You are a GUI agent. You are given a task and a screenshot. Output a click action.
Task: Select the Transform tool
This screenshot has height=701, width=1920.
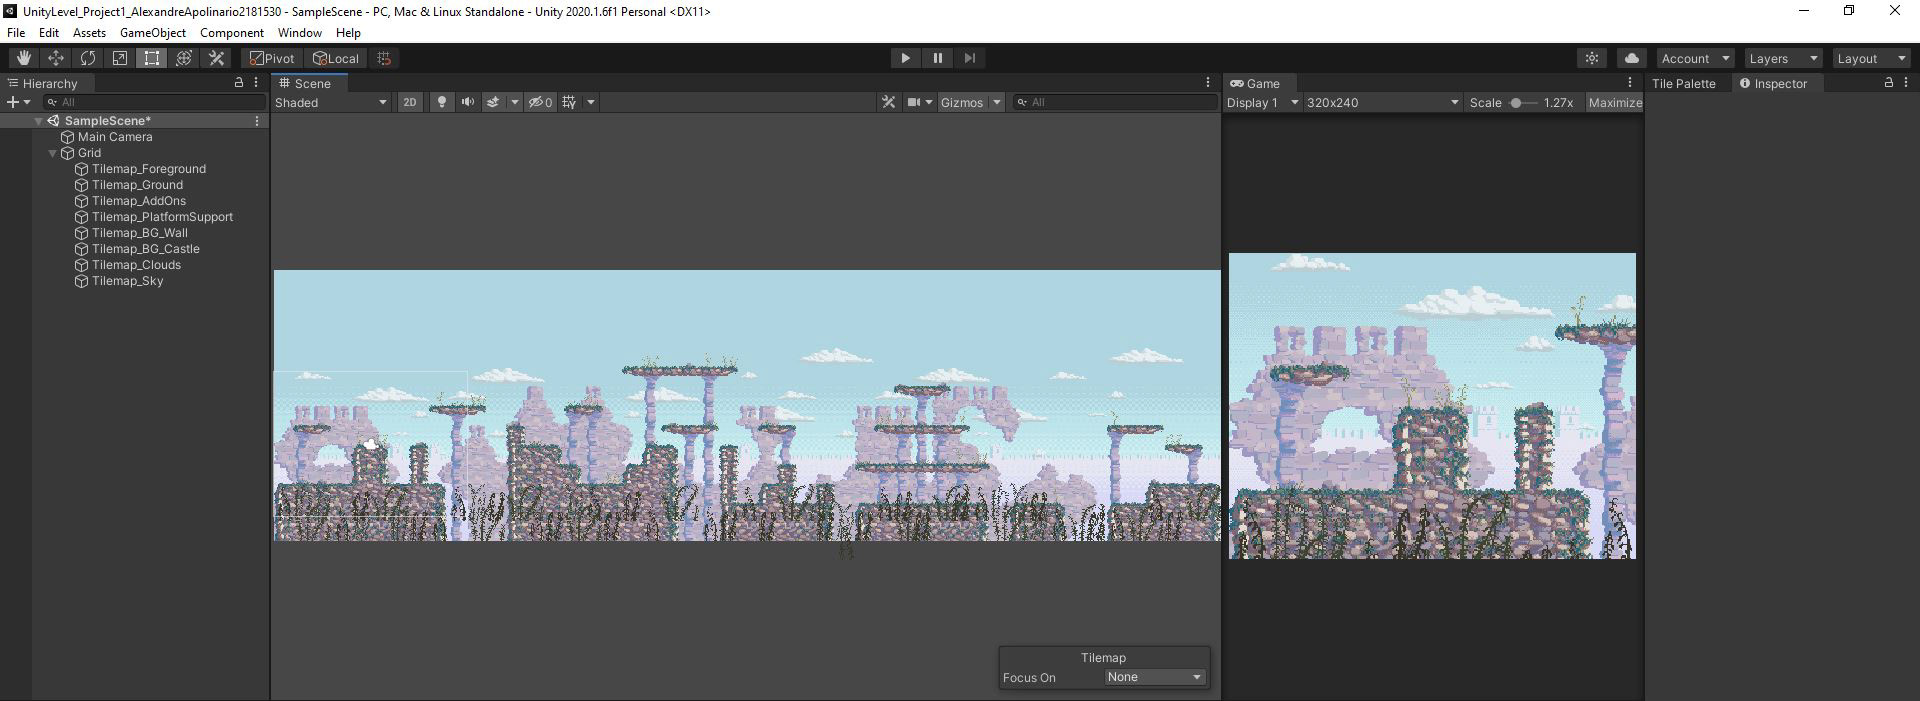coord(184,58)
